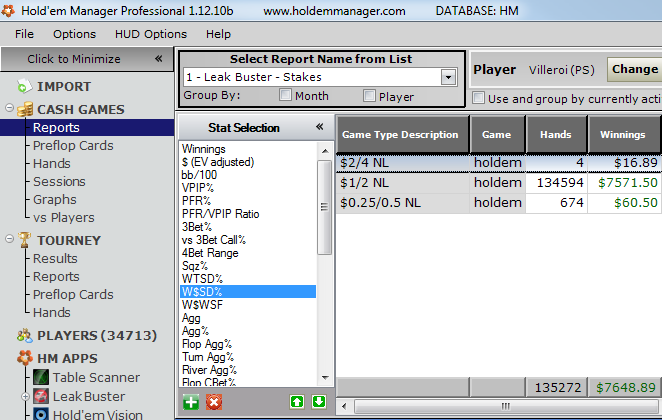Image resolution: width=662 pixels, height=420 pixels.
Task: Open the File menu
Action: tap(24, 34)
